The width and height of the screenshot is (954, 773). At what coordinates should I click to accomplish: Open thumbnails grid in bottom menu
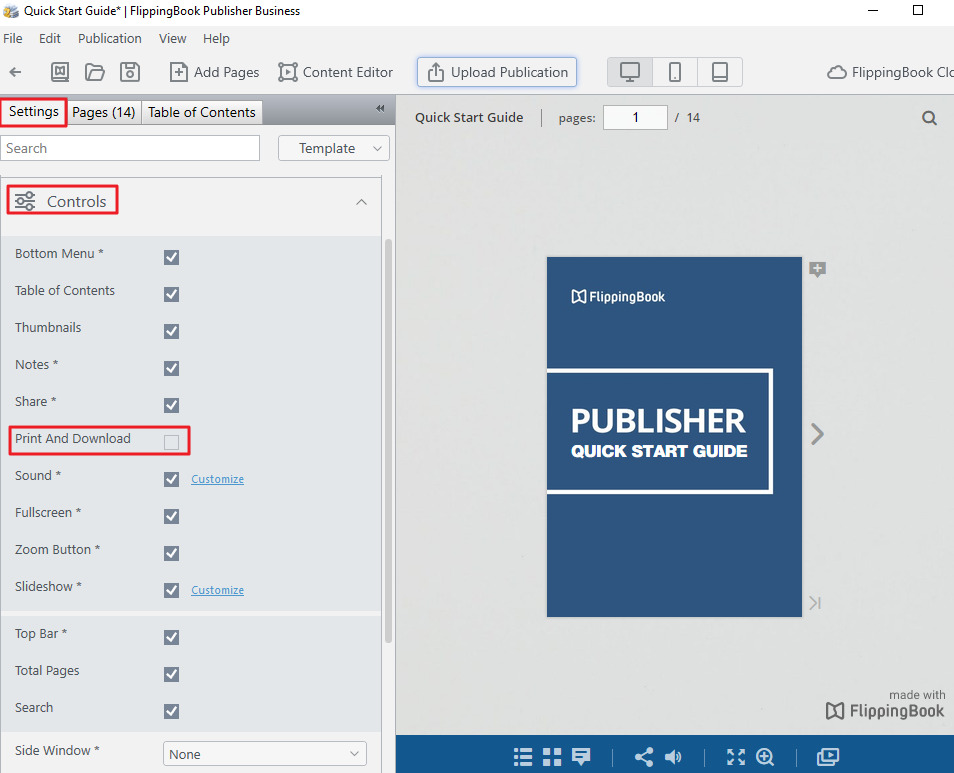[552, 757]
